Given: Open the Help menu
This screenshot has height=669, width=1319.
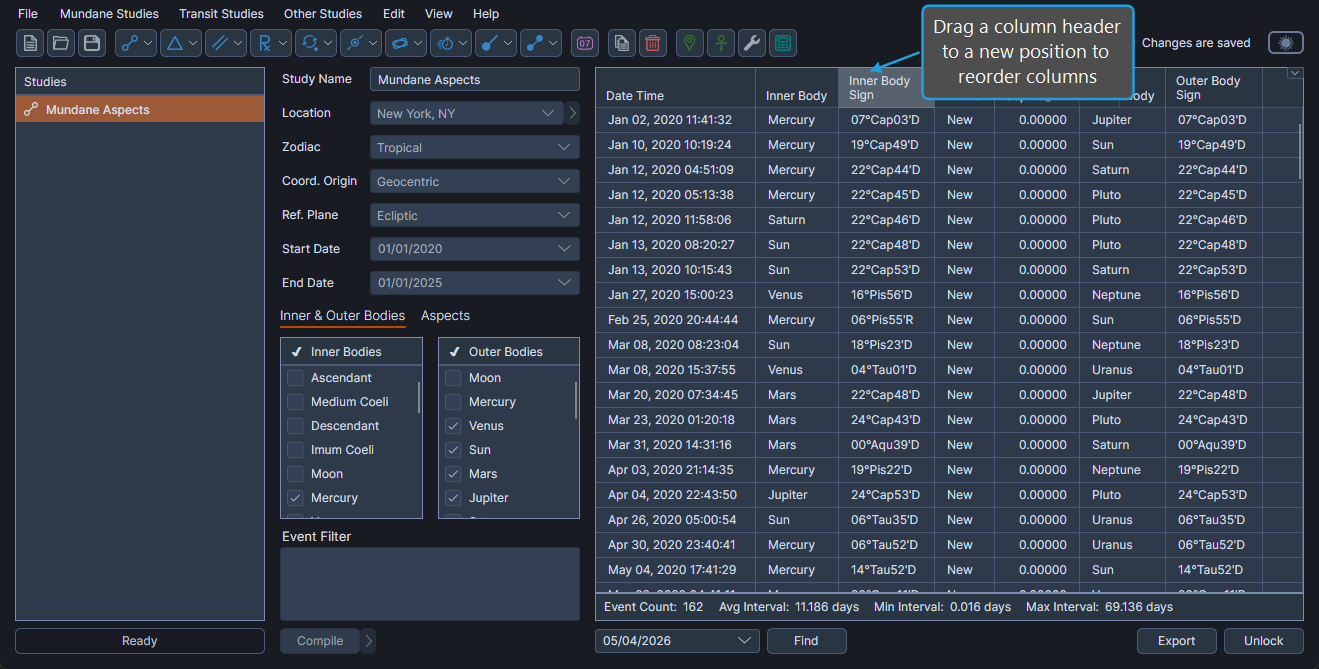Looking at the screenshot, I should pos(486,14).
